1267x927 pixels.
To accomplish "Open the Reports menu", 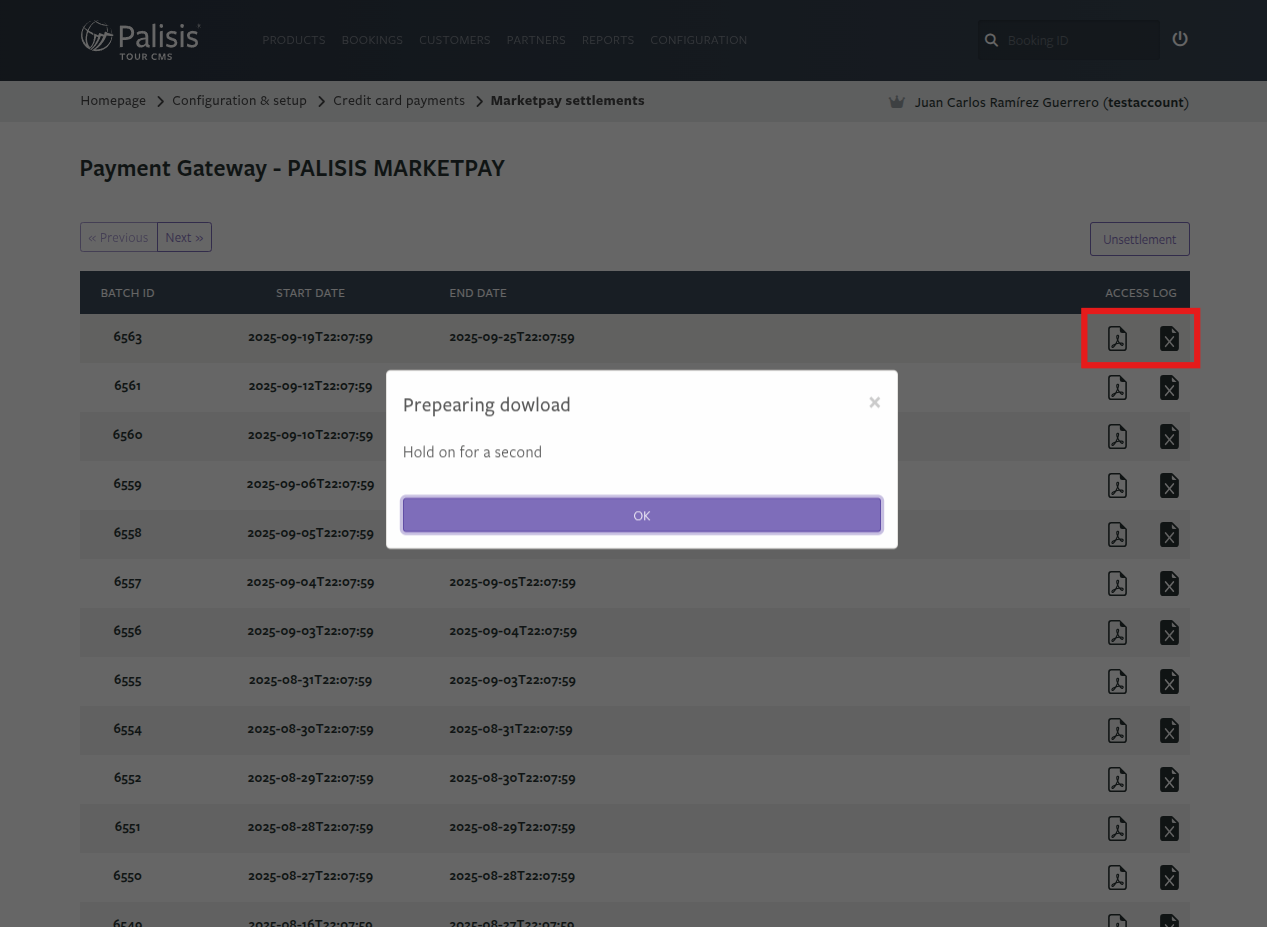I will point(608,40).
